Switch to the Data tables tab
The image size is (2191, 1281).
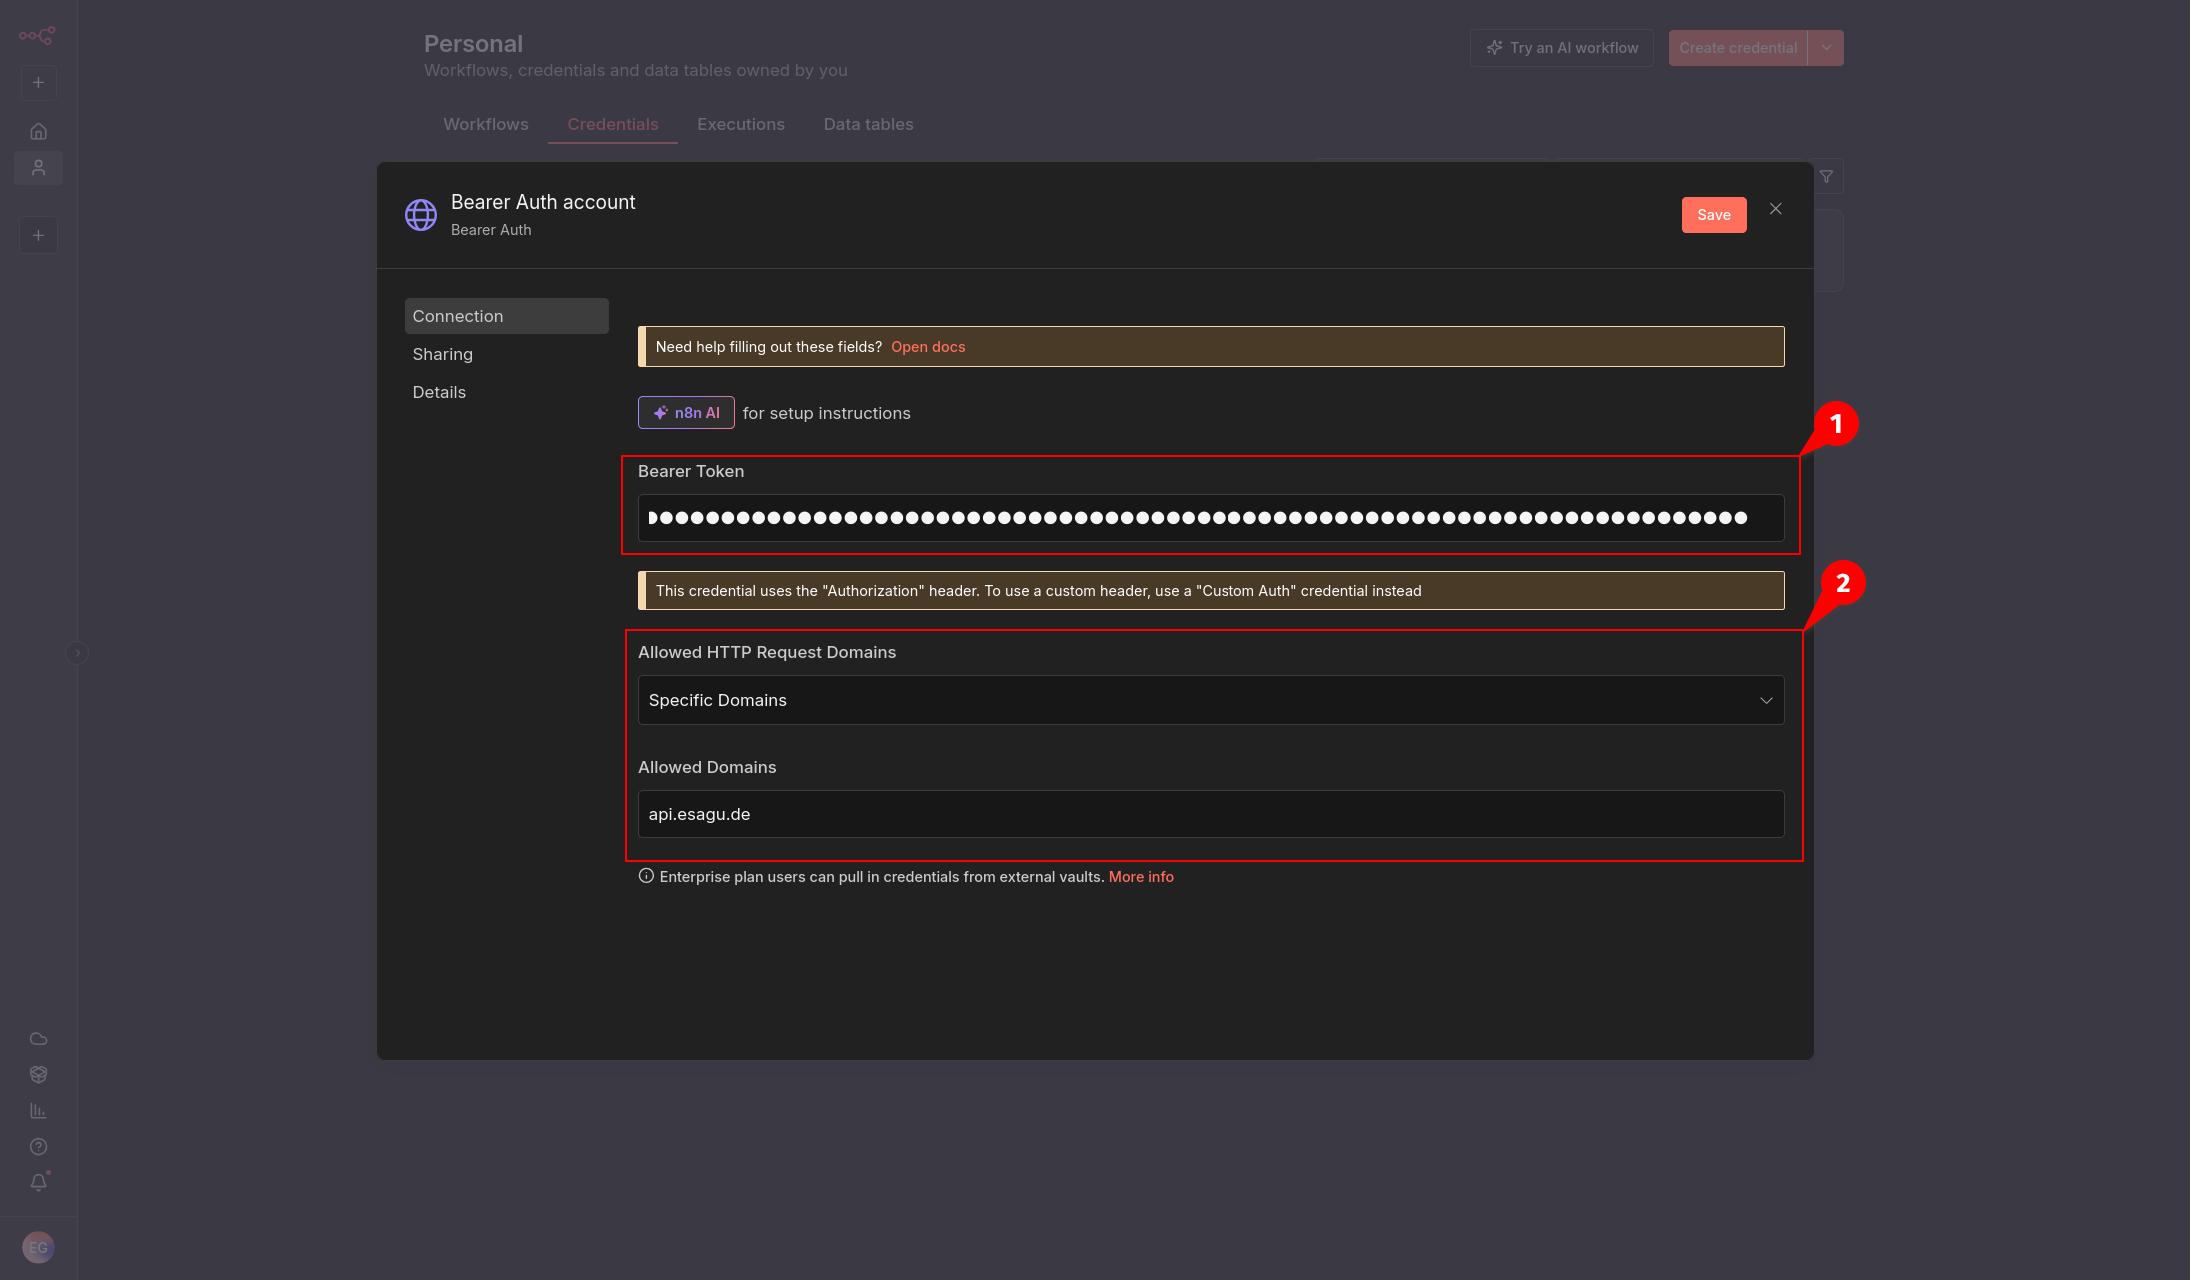(x=868, y=124)
